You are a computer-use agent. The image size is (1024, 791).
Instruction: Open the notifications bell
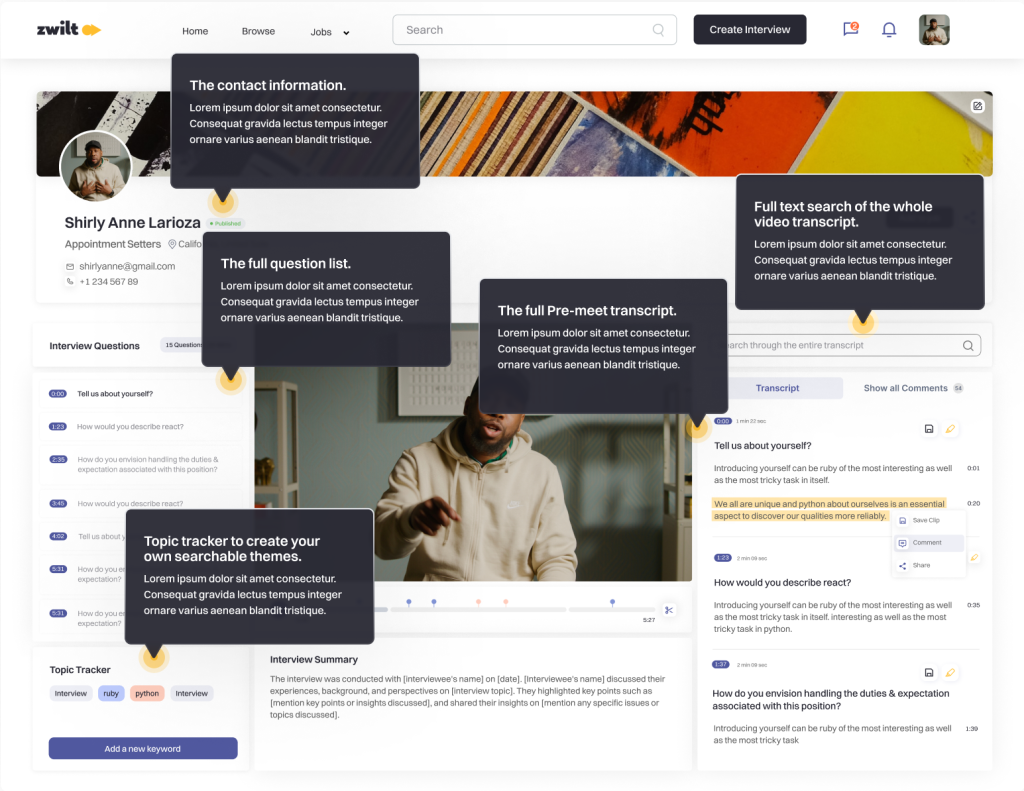point(888,30)
